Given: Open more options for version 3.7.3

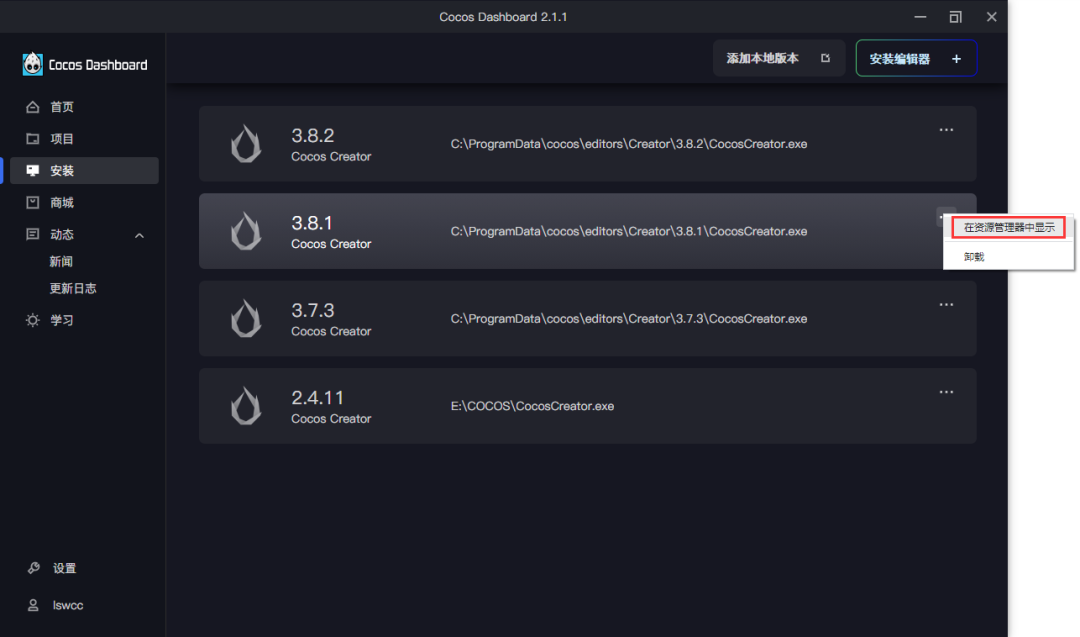Looking at the screenshot, I should coord(946,304).
